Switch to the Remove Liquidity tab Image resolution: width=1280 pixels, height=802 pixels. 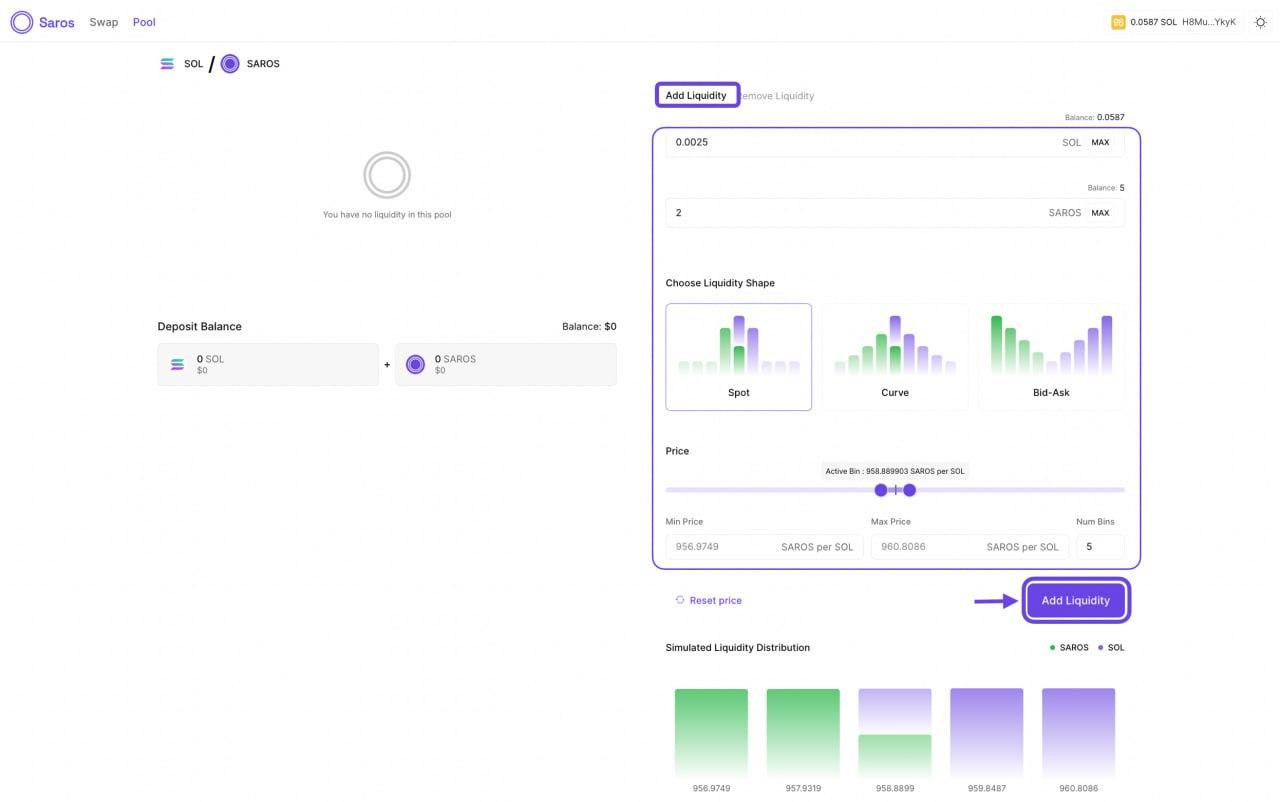[779, 96]
